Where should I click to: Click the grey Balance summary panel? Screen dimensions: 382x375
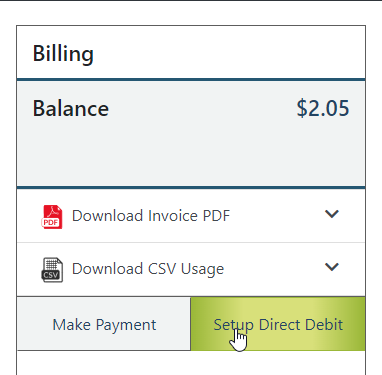pyautogui.click(x=191, y=134)
